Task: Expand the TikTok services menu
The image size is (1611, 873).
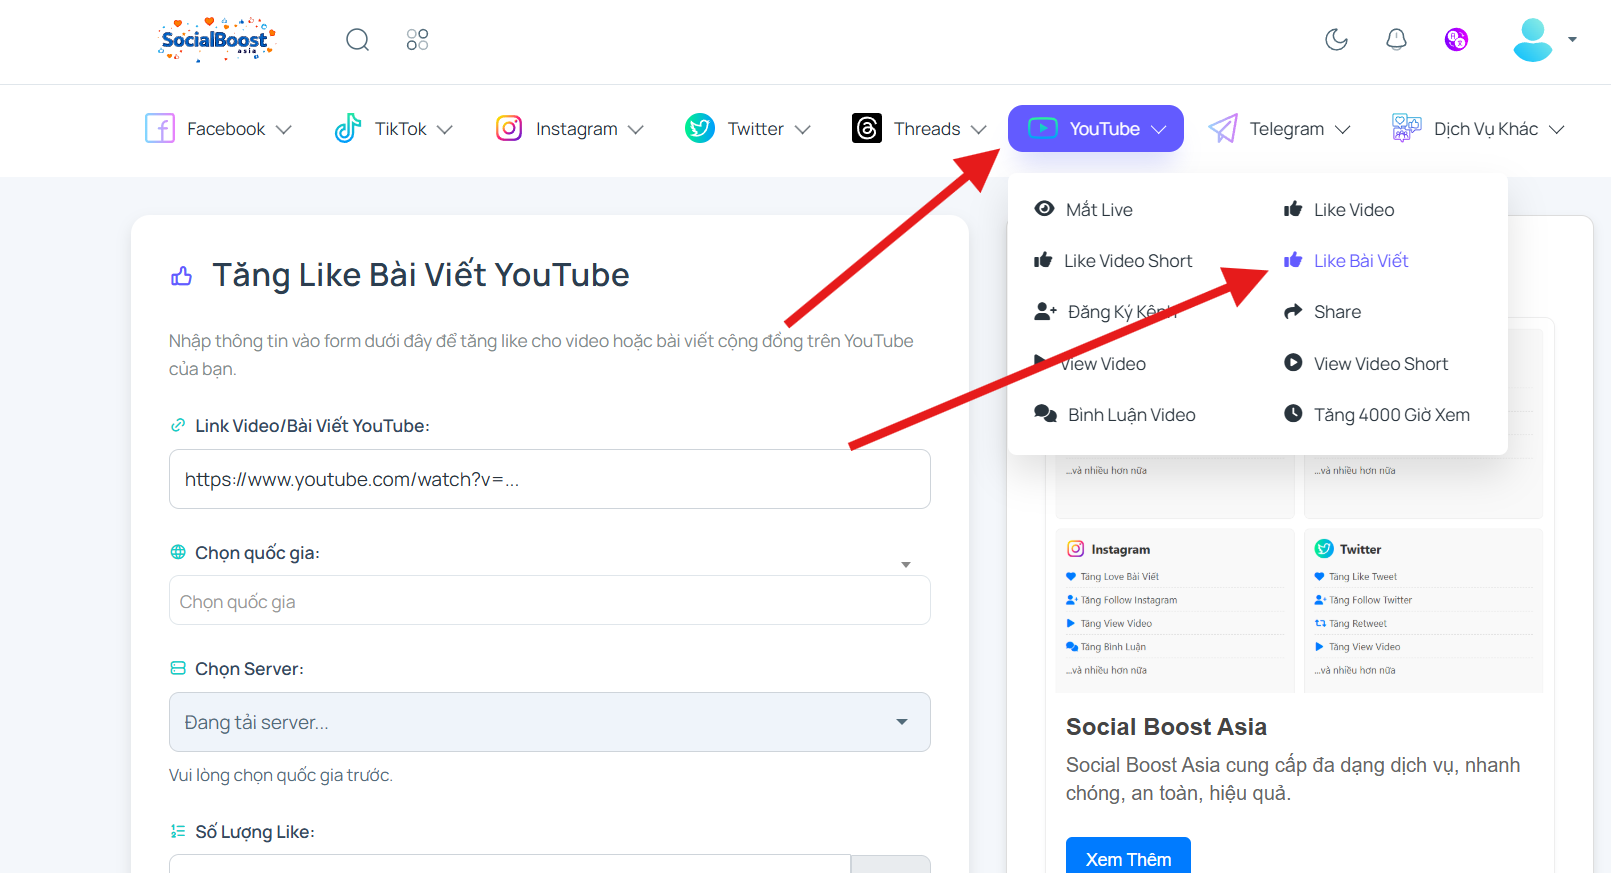Action: [x=394, y=129]
